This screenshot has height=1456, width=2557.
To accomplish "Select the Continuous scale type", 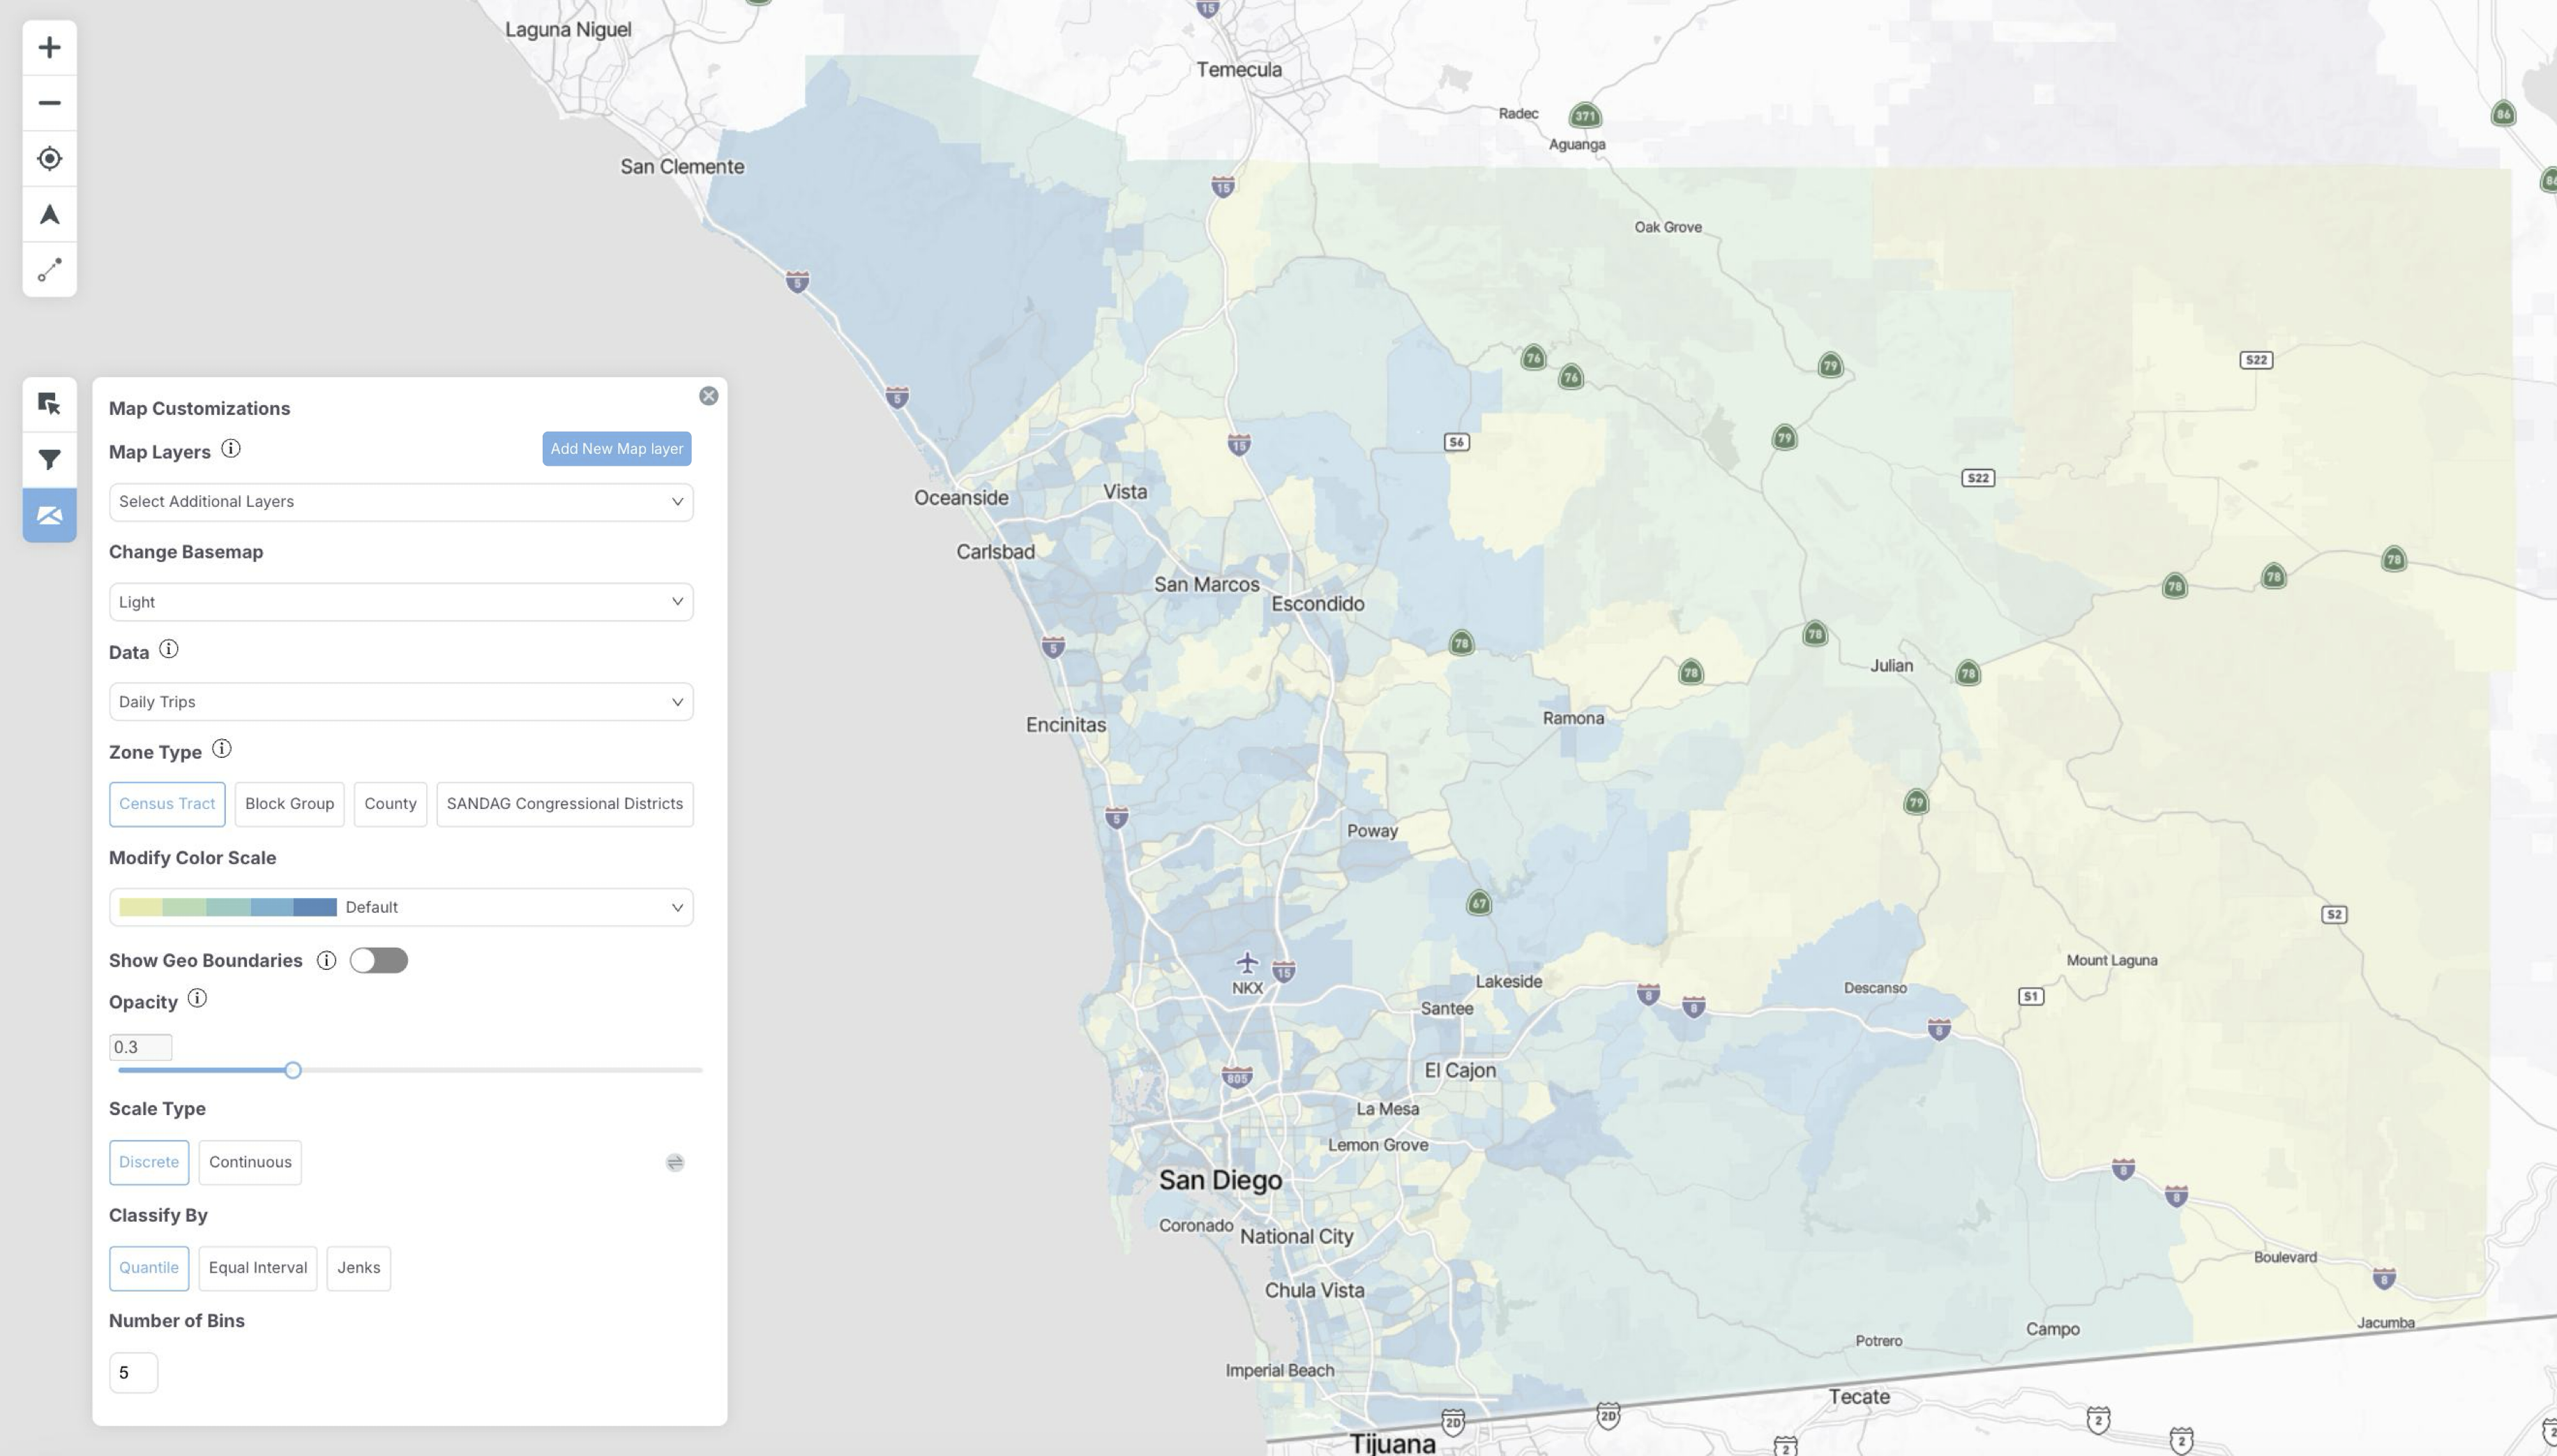I will [x=250, y=1162].
